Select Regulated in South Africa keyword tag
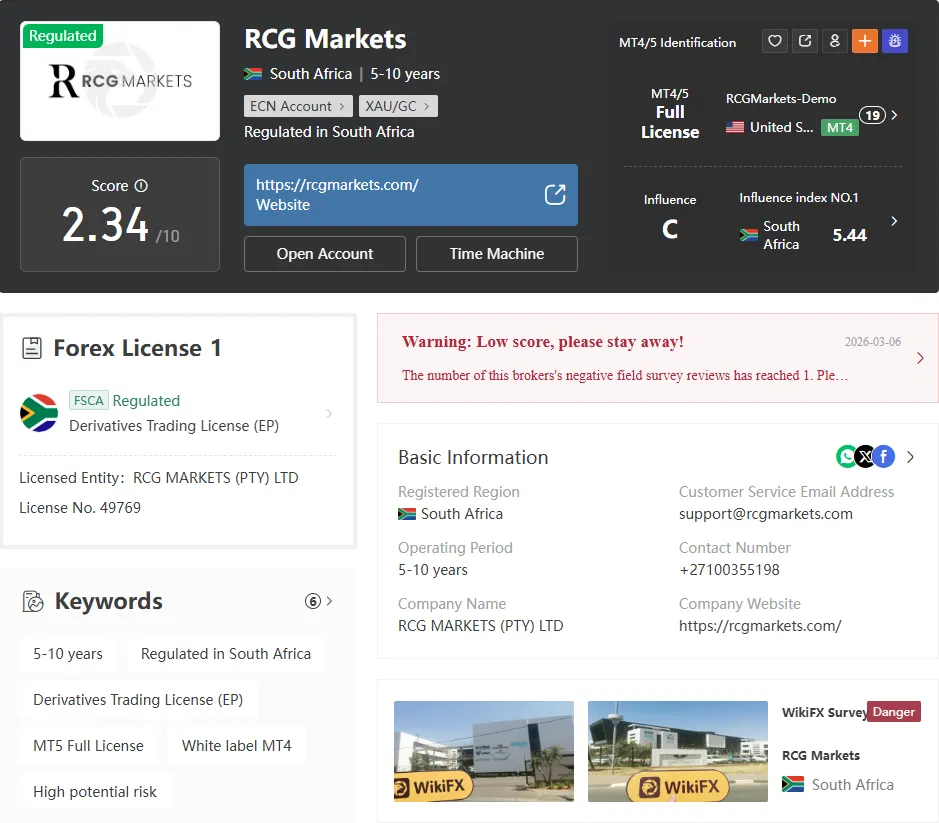 pyautogui.click(x=226, y=653)
